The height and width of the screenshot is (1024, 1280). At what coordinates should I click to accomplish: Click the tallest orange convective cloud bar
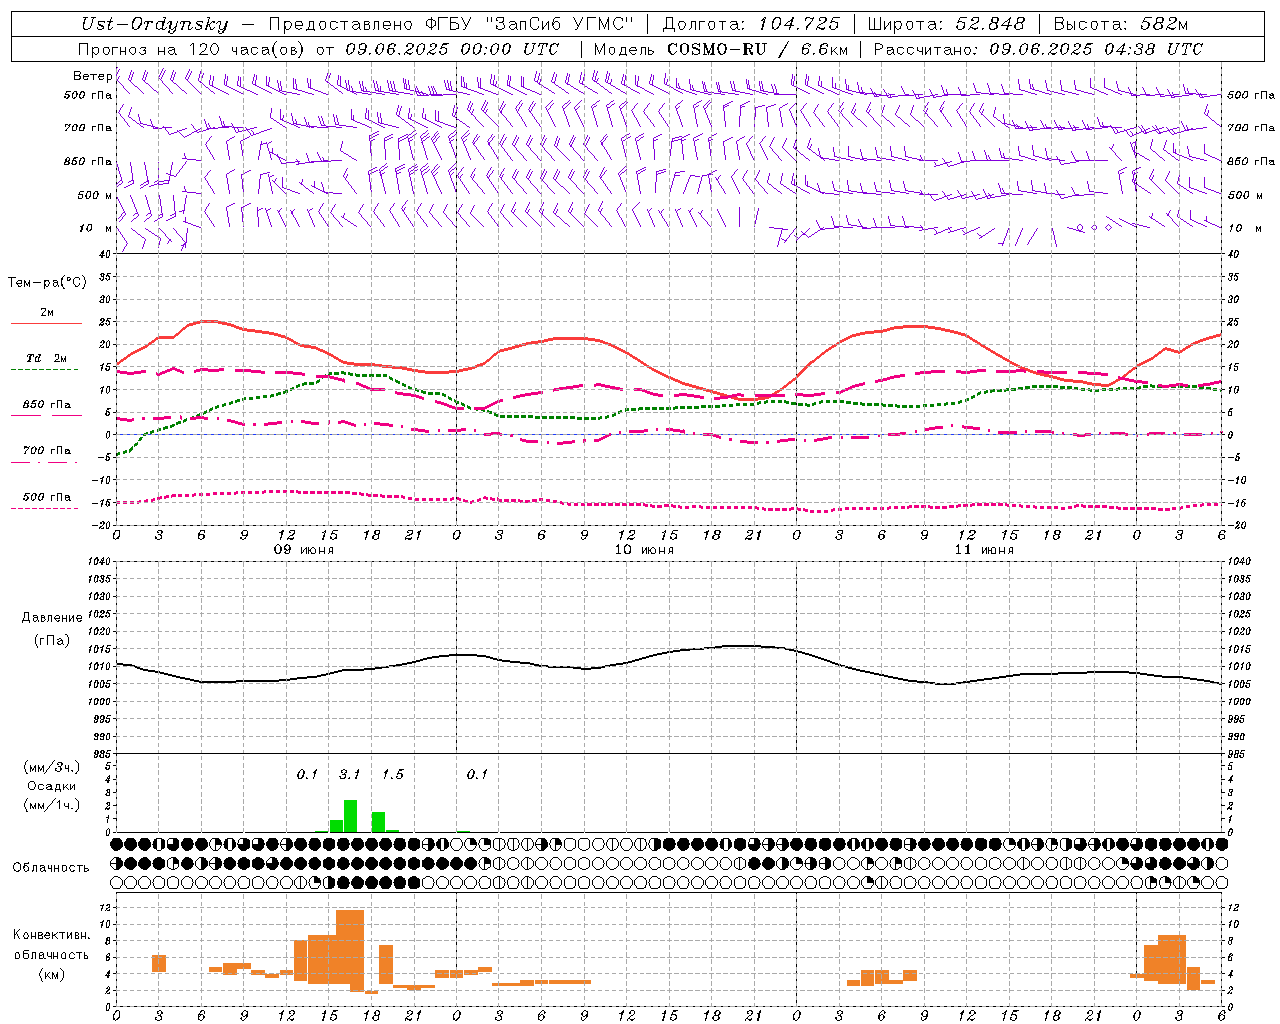350,950
